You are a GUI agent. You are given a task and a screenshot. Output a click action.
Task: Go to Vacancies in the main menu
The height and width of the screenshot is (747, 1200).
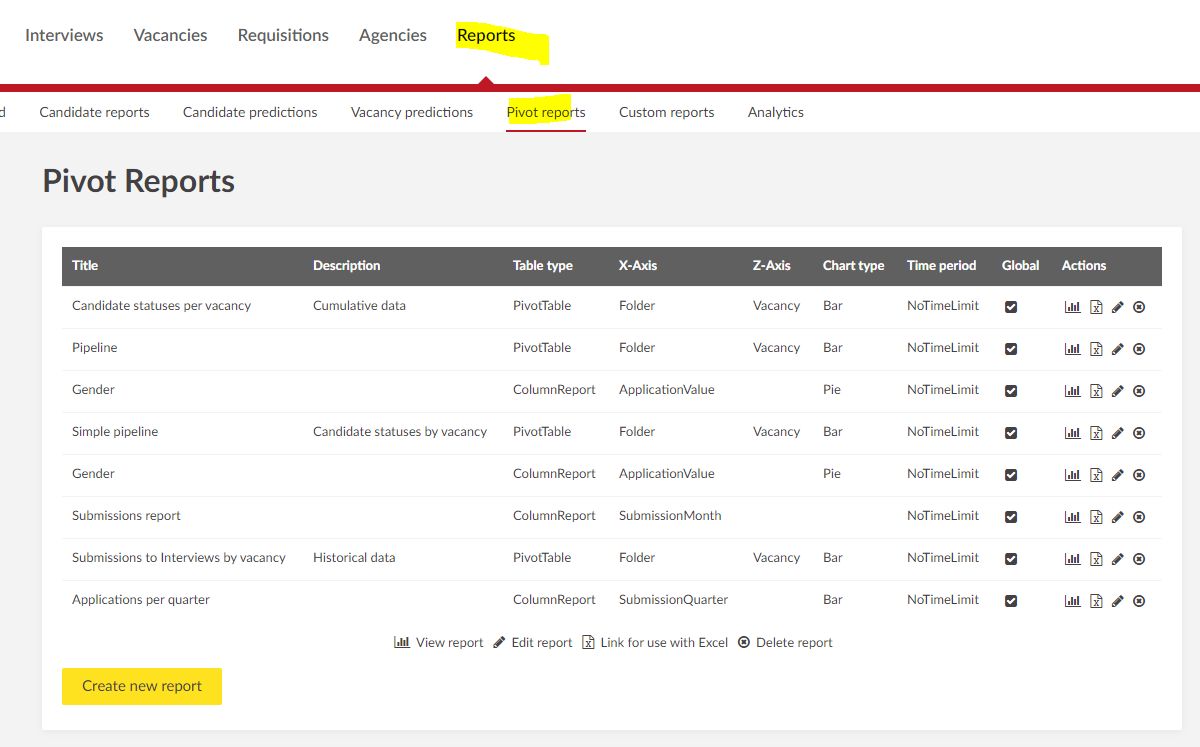coord(170,35)
